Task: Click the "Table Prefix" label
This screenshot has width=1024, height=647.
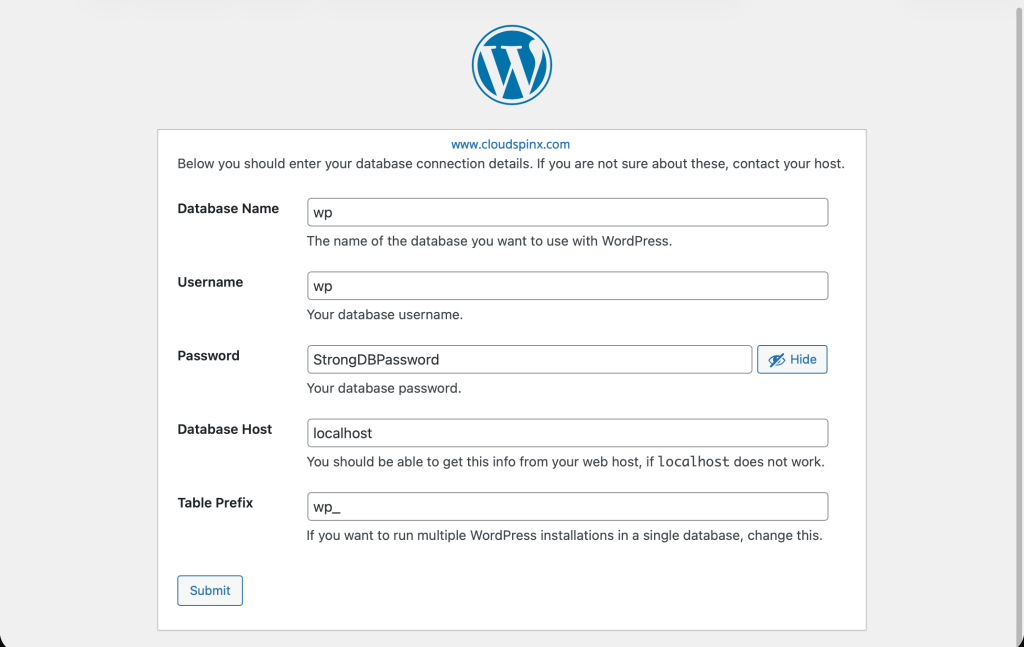Action: 215,503
